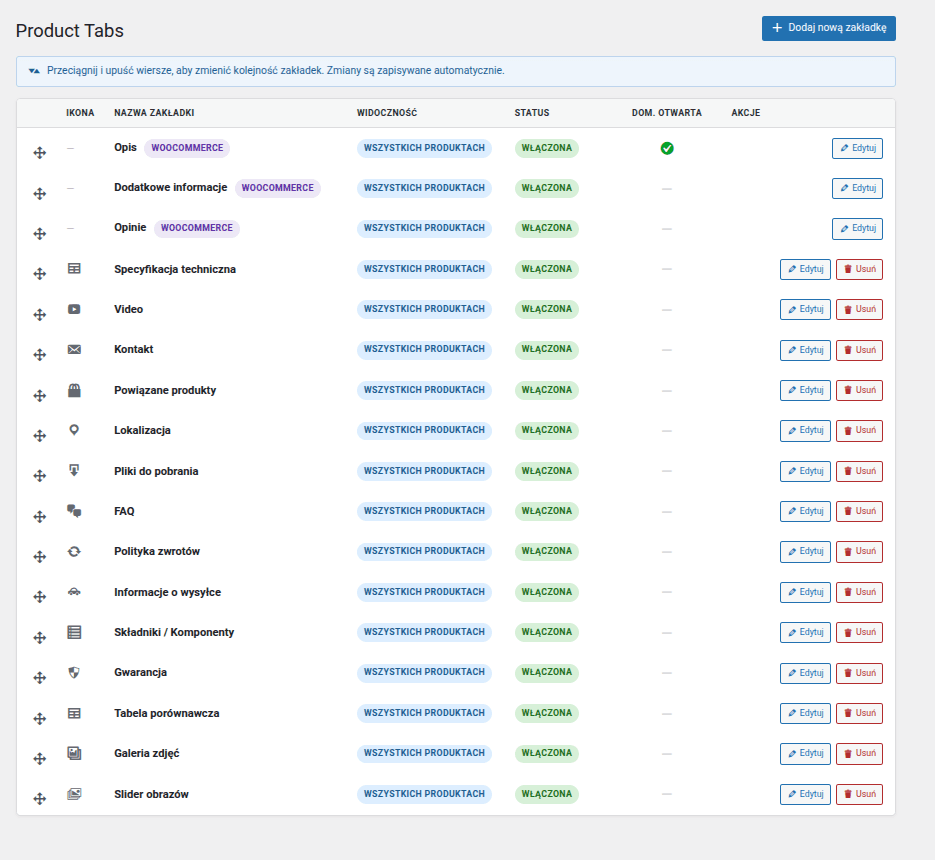935x860 pixels.
Task: Click the WŁĄCZONA status badge for Galeria zdjęć
Action: (x=546, y=753)
